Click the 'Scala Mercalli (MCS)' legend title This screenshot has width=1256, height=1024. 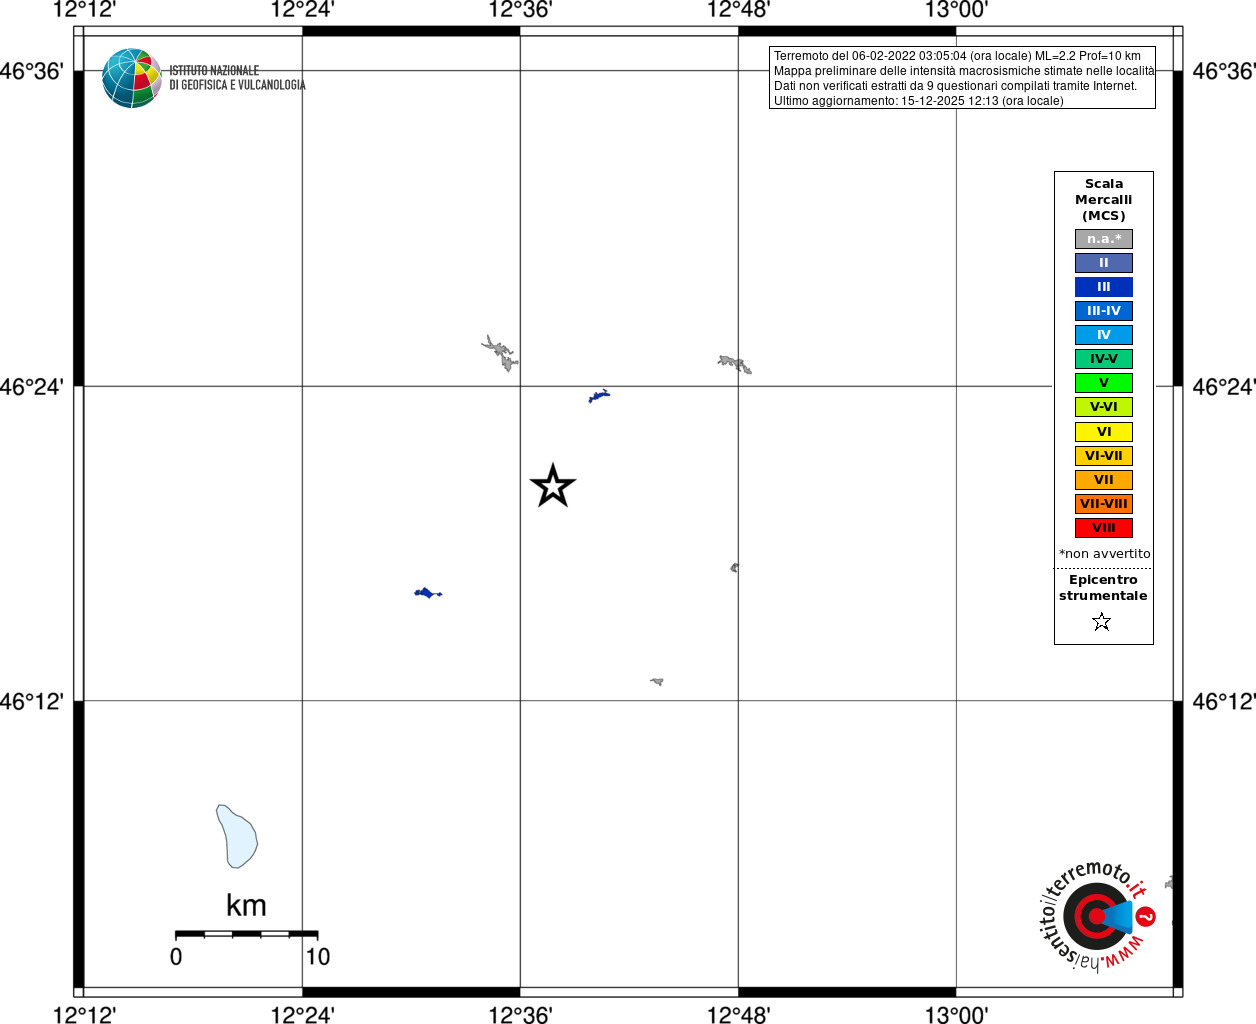pyautogui.click(x=1104, y=200)
